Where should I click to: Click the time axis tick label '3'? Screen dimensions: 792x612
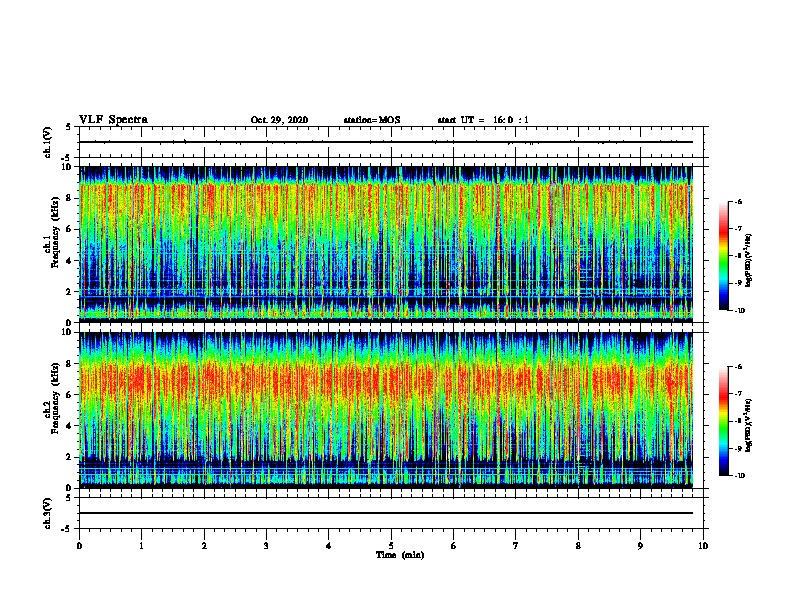pyautogui.click(x=266, y=546)
